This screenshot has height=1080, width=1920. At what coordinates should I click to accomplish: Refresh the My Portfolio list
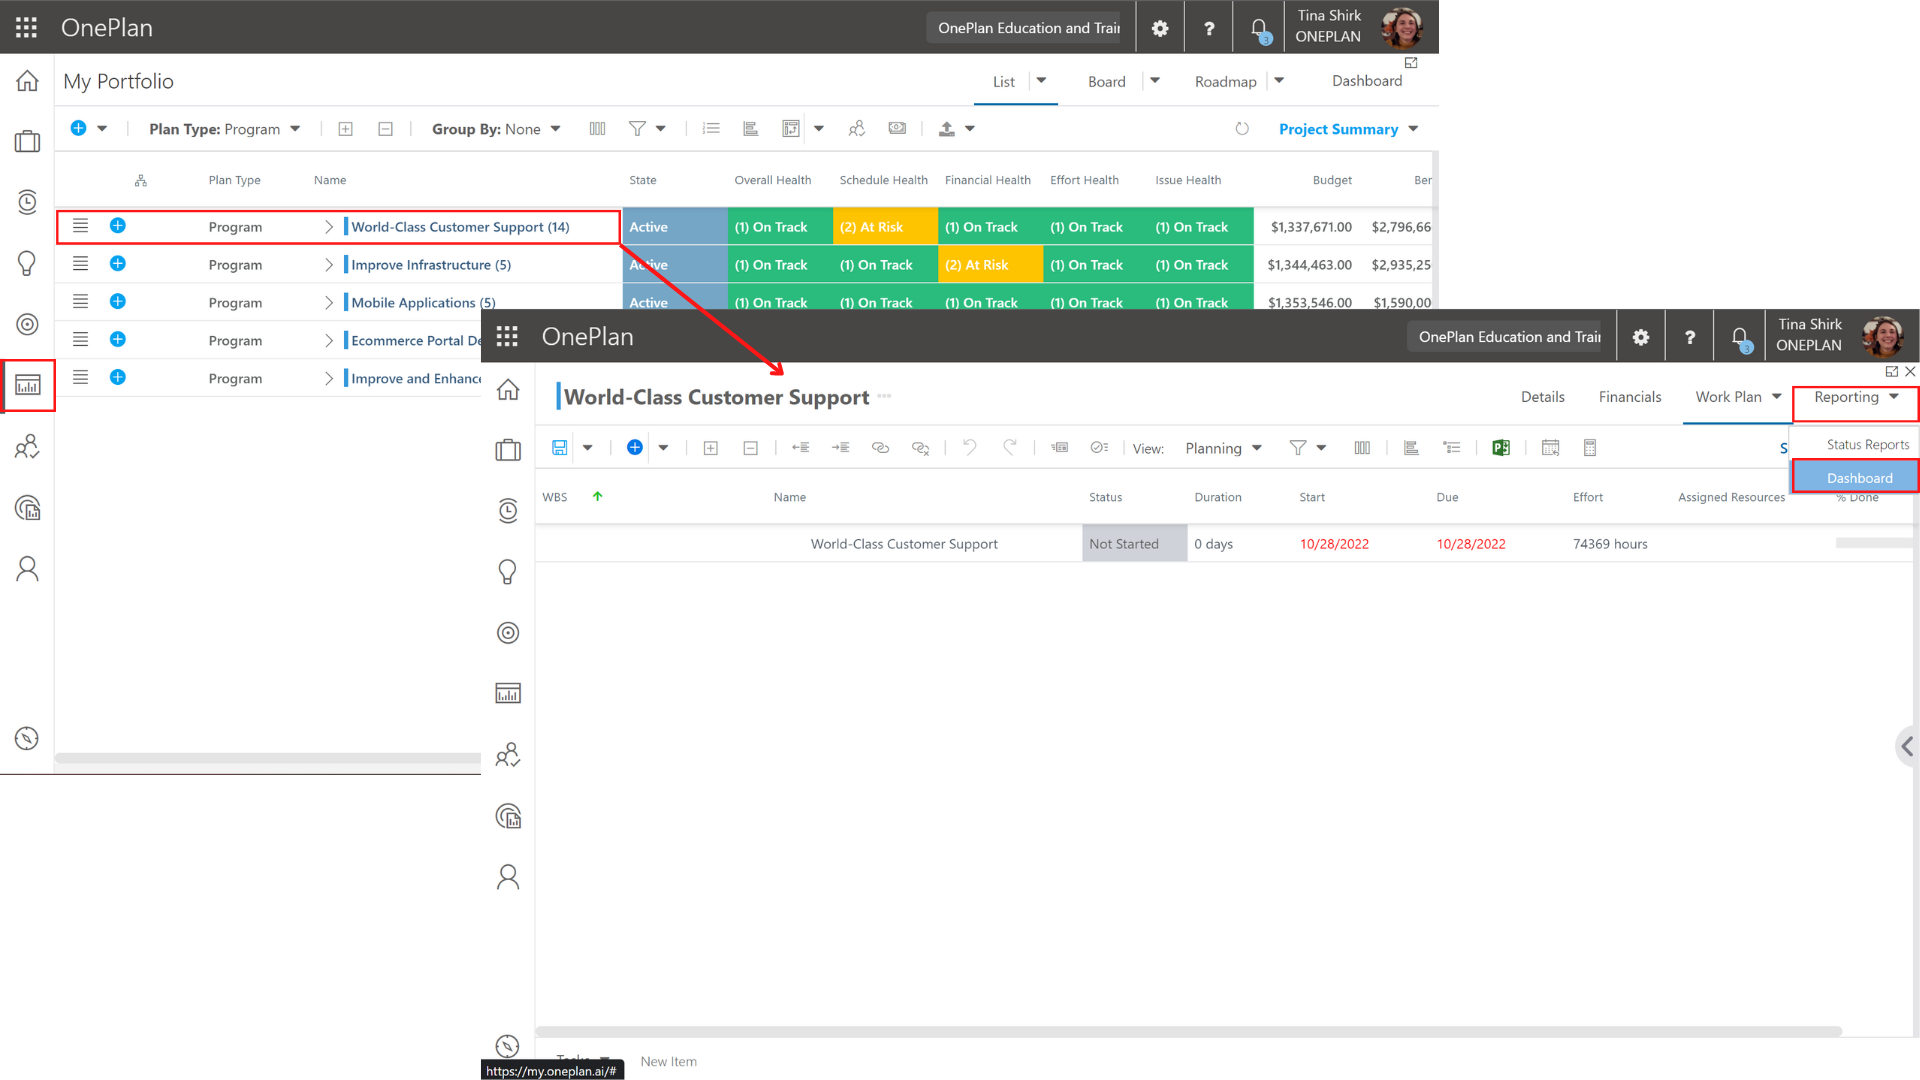tap(1242, 129)
